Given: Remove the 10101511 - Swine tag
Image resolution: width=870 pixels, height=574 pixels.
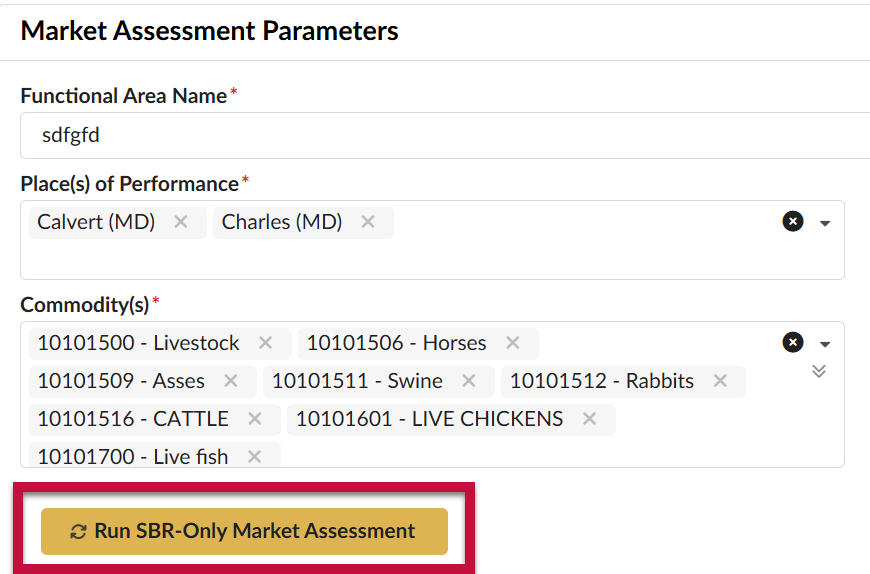Looking at the screenshot, I should (468, 381).
